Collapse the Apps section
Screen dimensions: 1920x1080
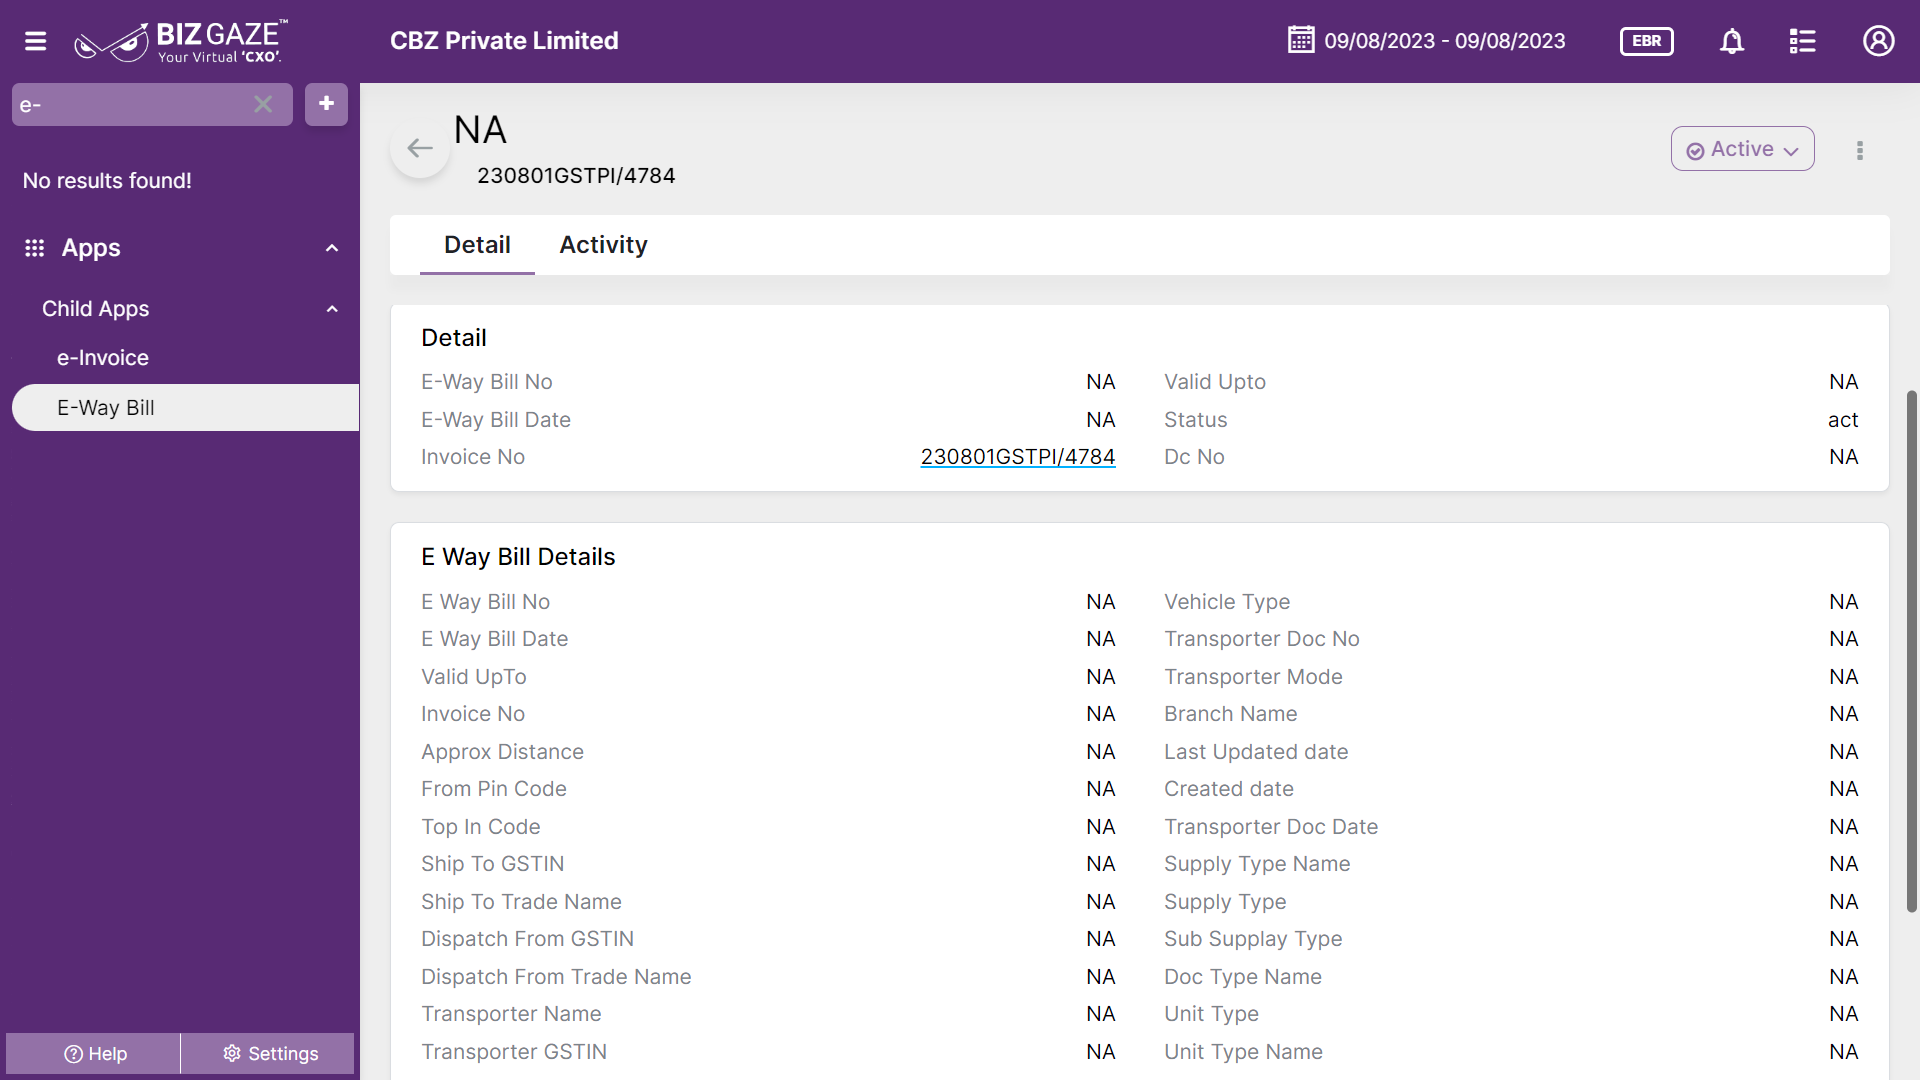click(332, 248)
